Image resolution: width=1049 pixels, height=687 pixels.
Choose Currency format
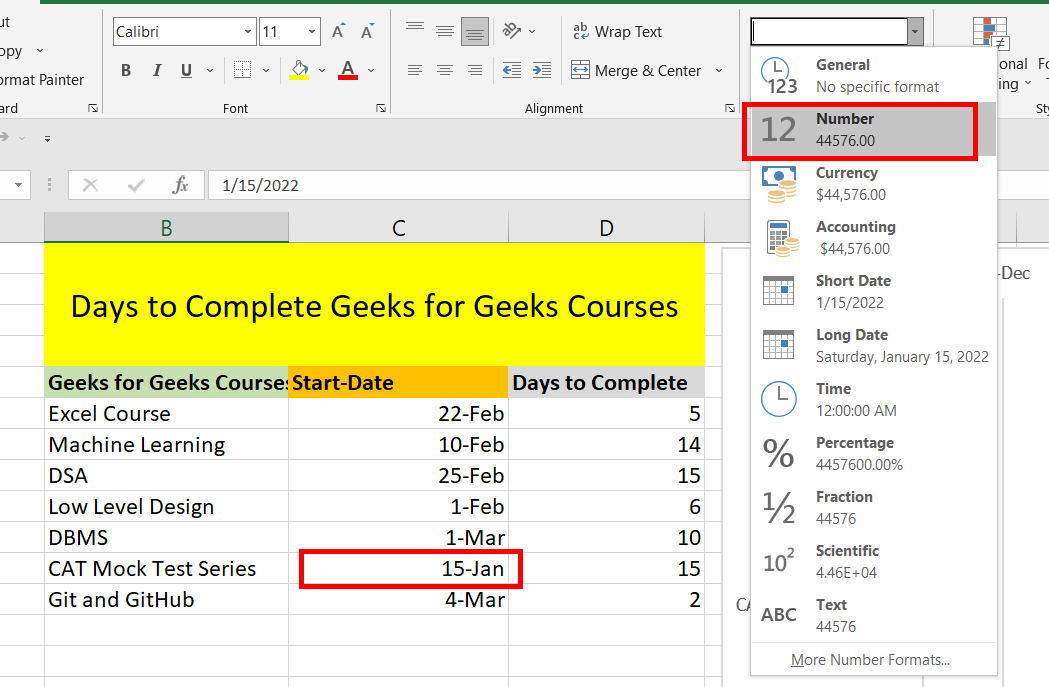pyautogui.click(x=874, y=184)
